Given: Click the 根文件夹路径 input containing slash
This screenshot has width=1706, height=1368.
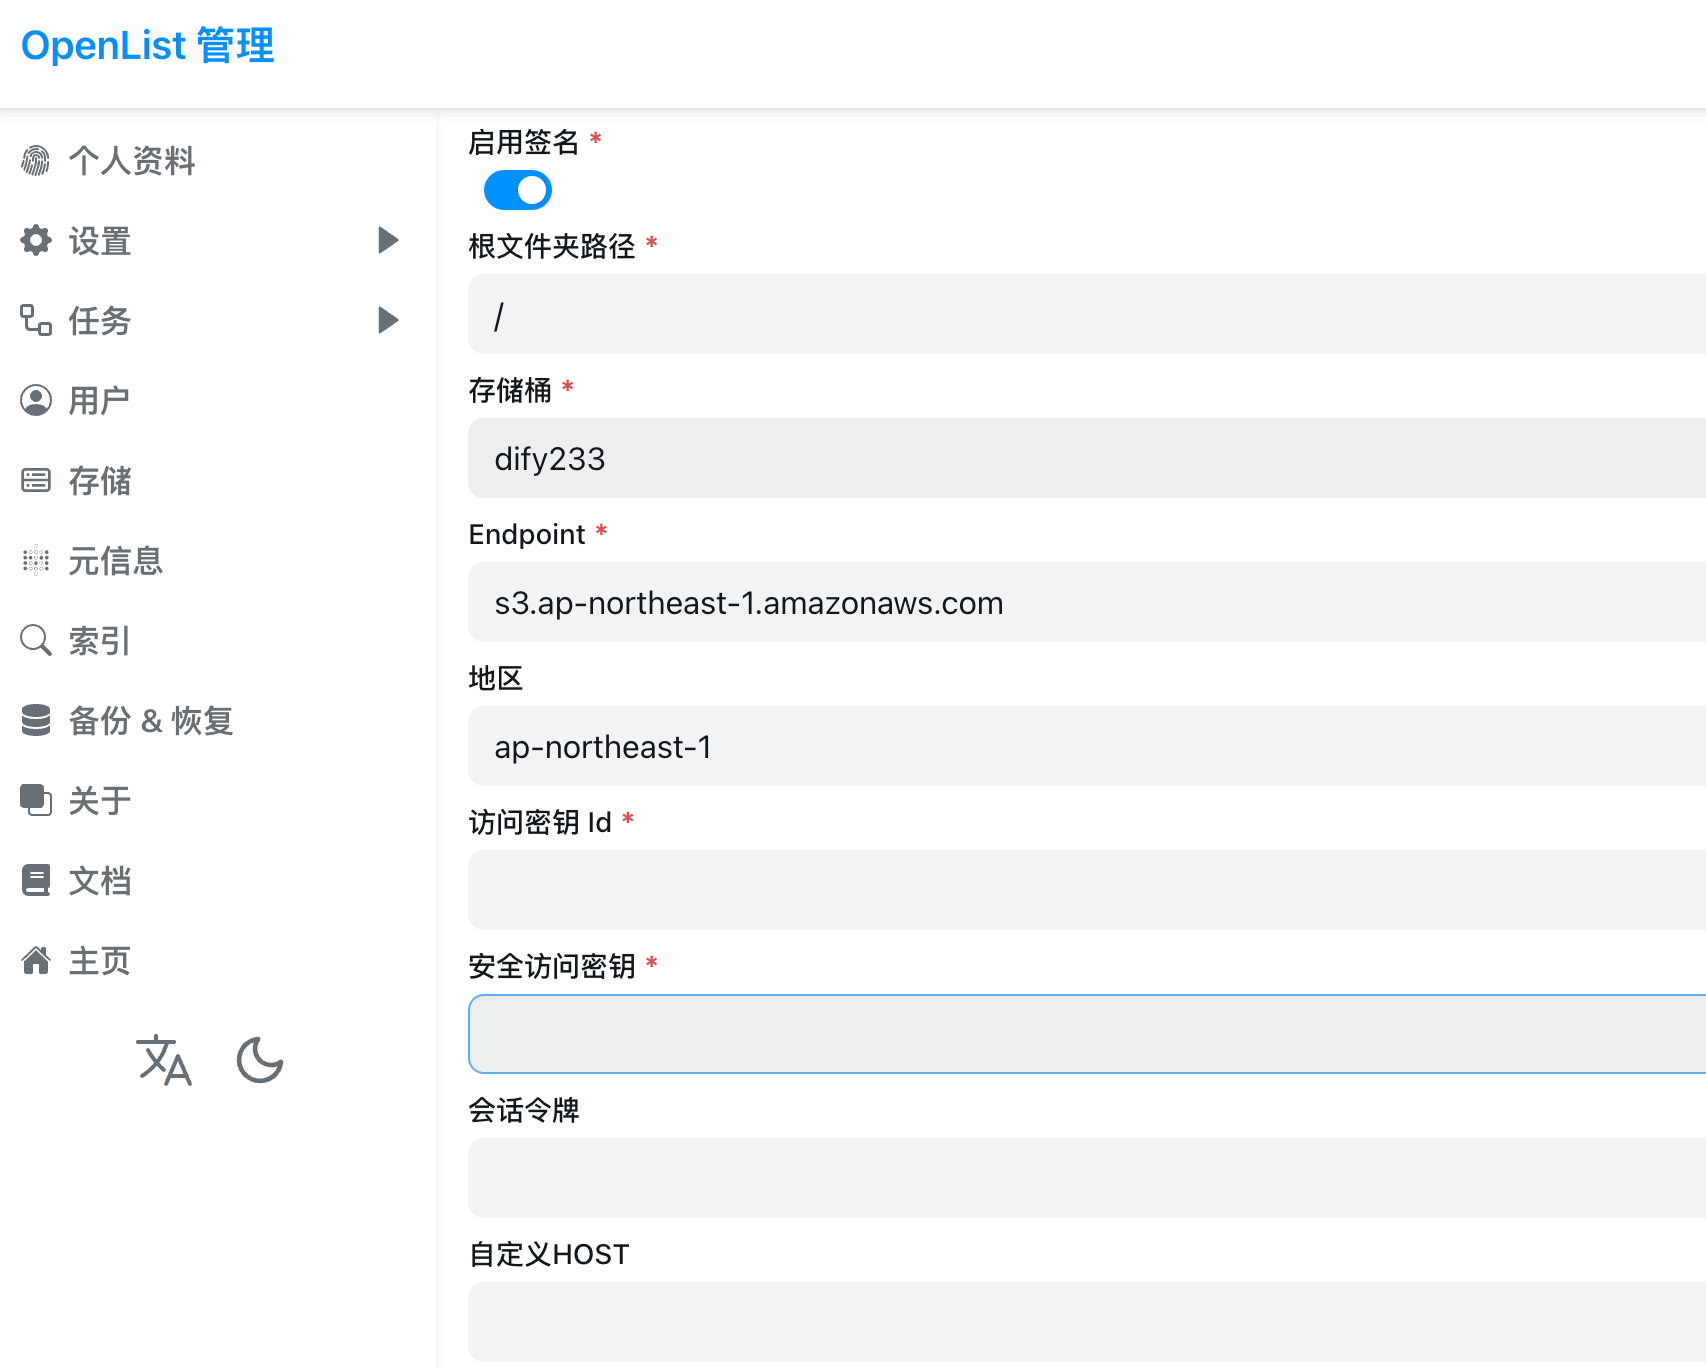Looking at the screenshot, I should 1087,314.
